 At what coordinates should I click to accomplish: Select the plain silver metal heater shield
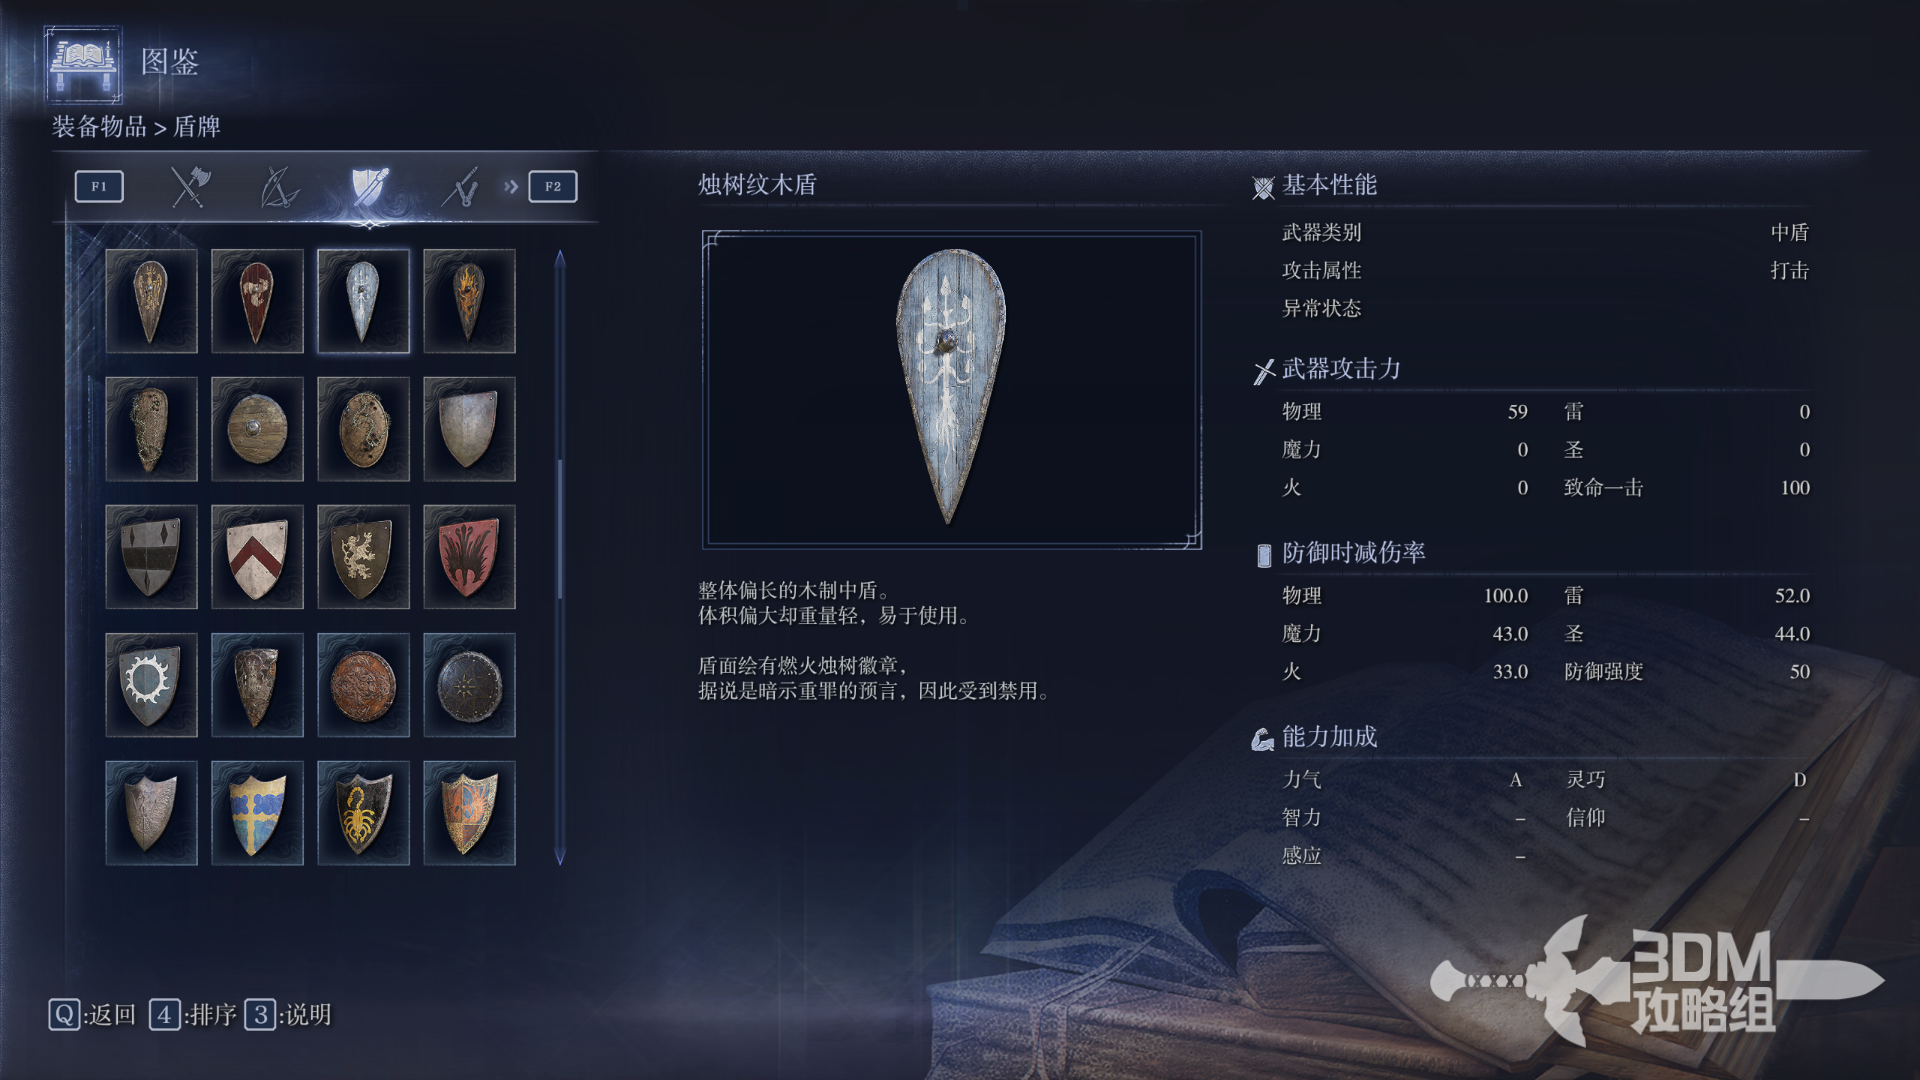(x=469, y=429)
